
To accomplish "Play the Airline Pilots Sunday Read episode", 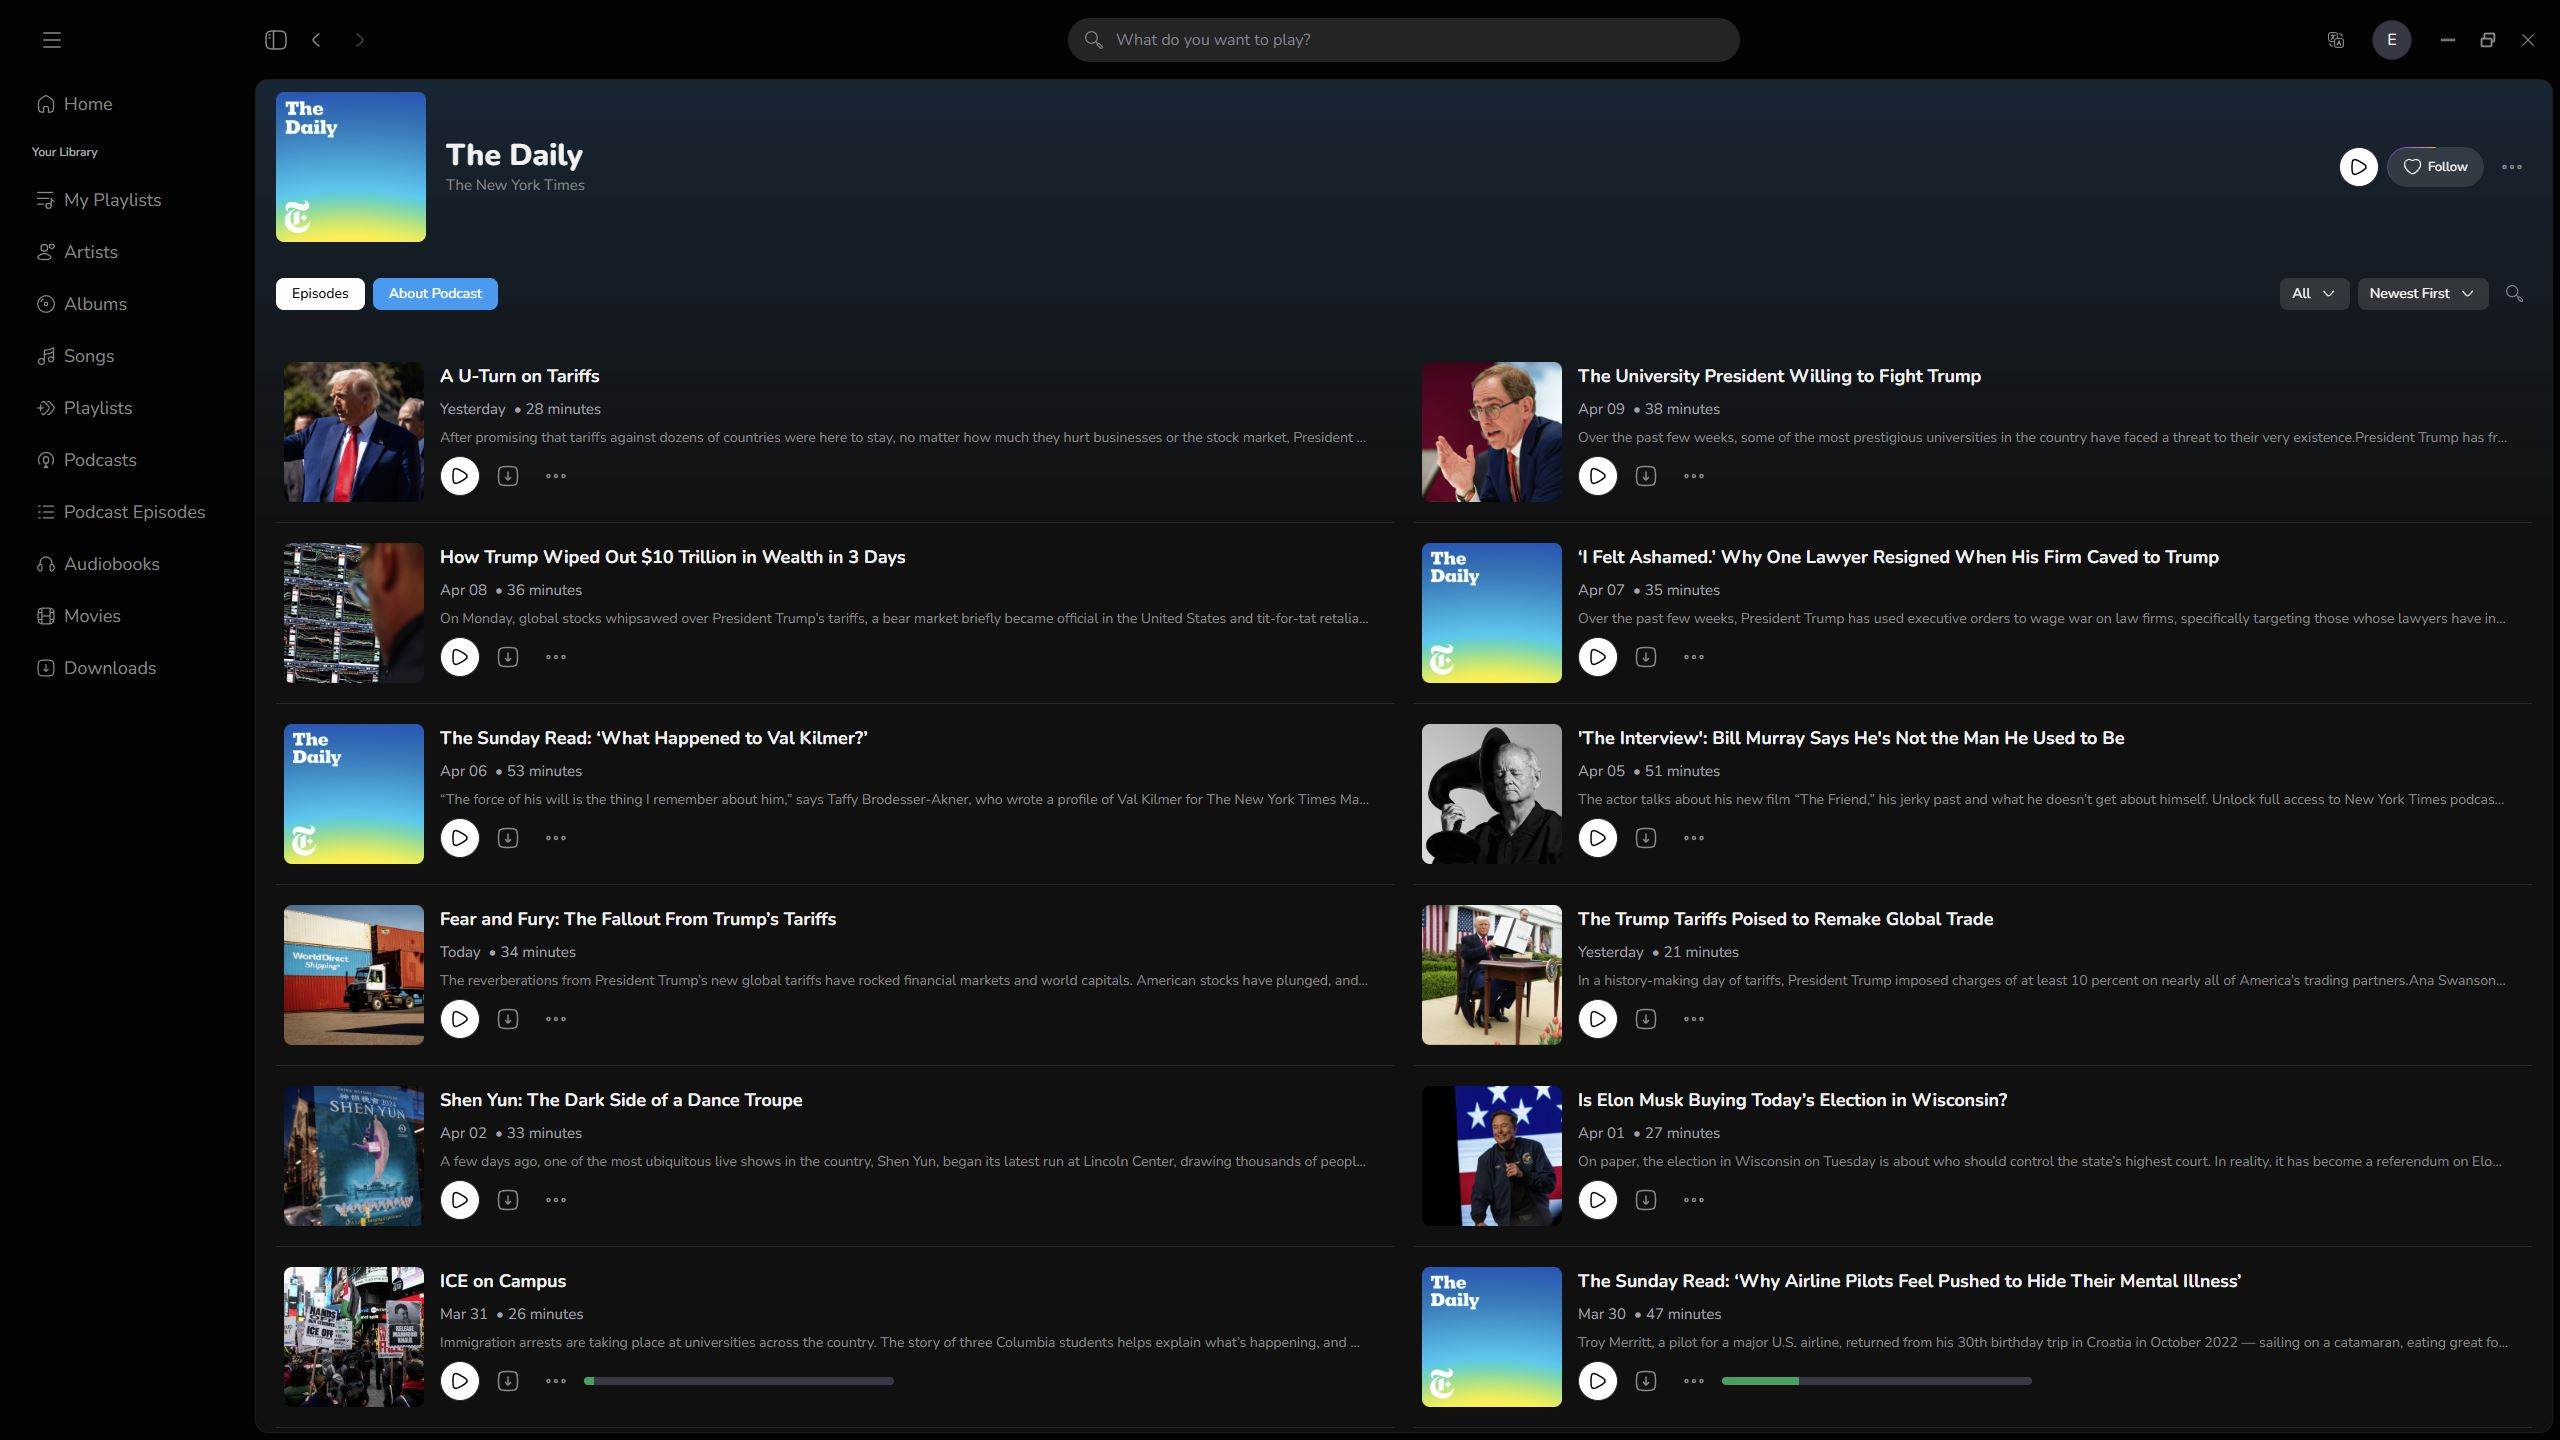I will pyautogui.click(x=1598, y=1381).
